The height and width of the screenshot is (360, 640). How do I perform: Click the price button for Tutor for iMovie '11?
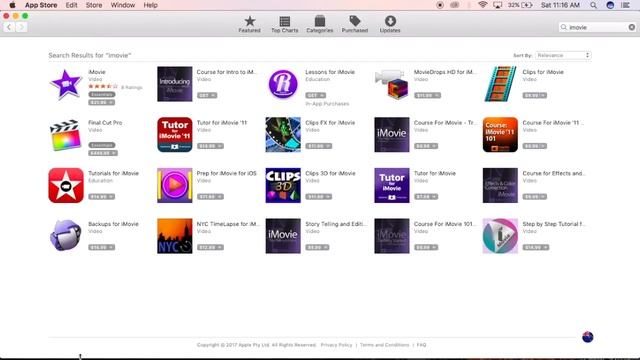click(210, 146)
